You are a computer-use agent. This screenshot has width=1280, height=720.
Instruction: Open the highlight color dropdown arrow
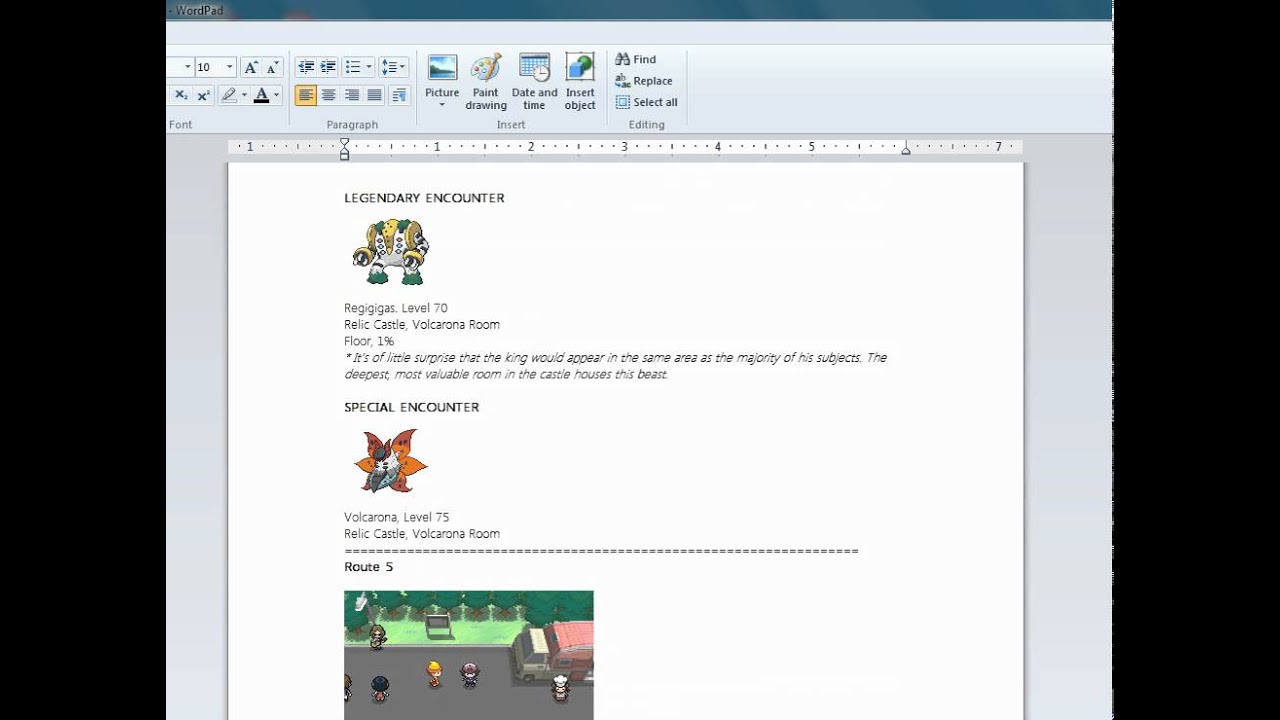244,95
